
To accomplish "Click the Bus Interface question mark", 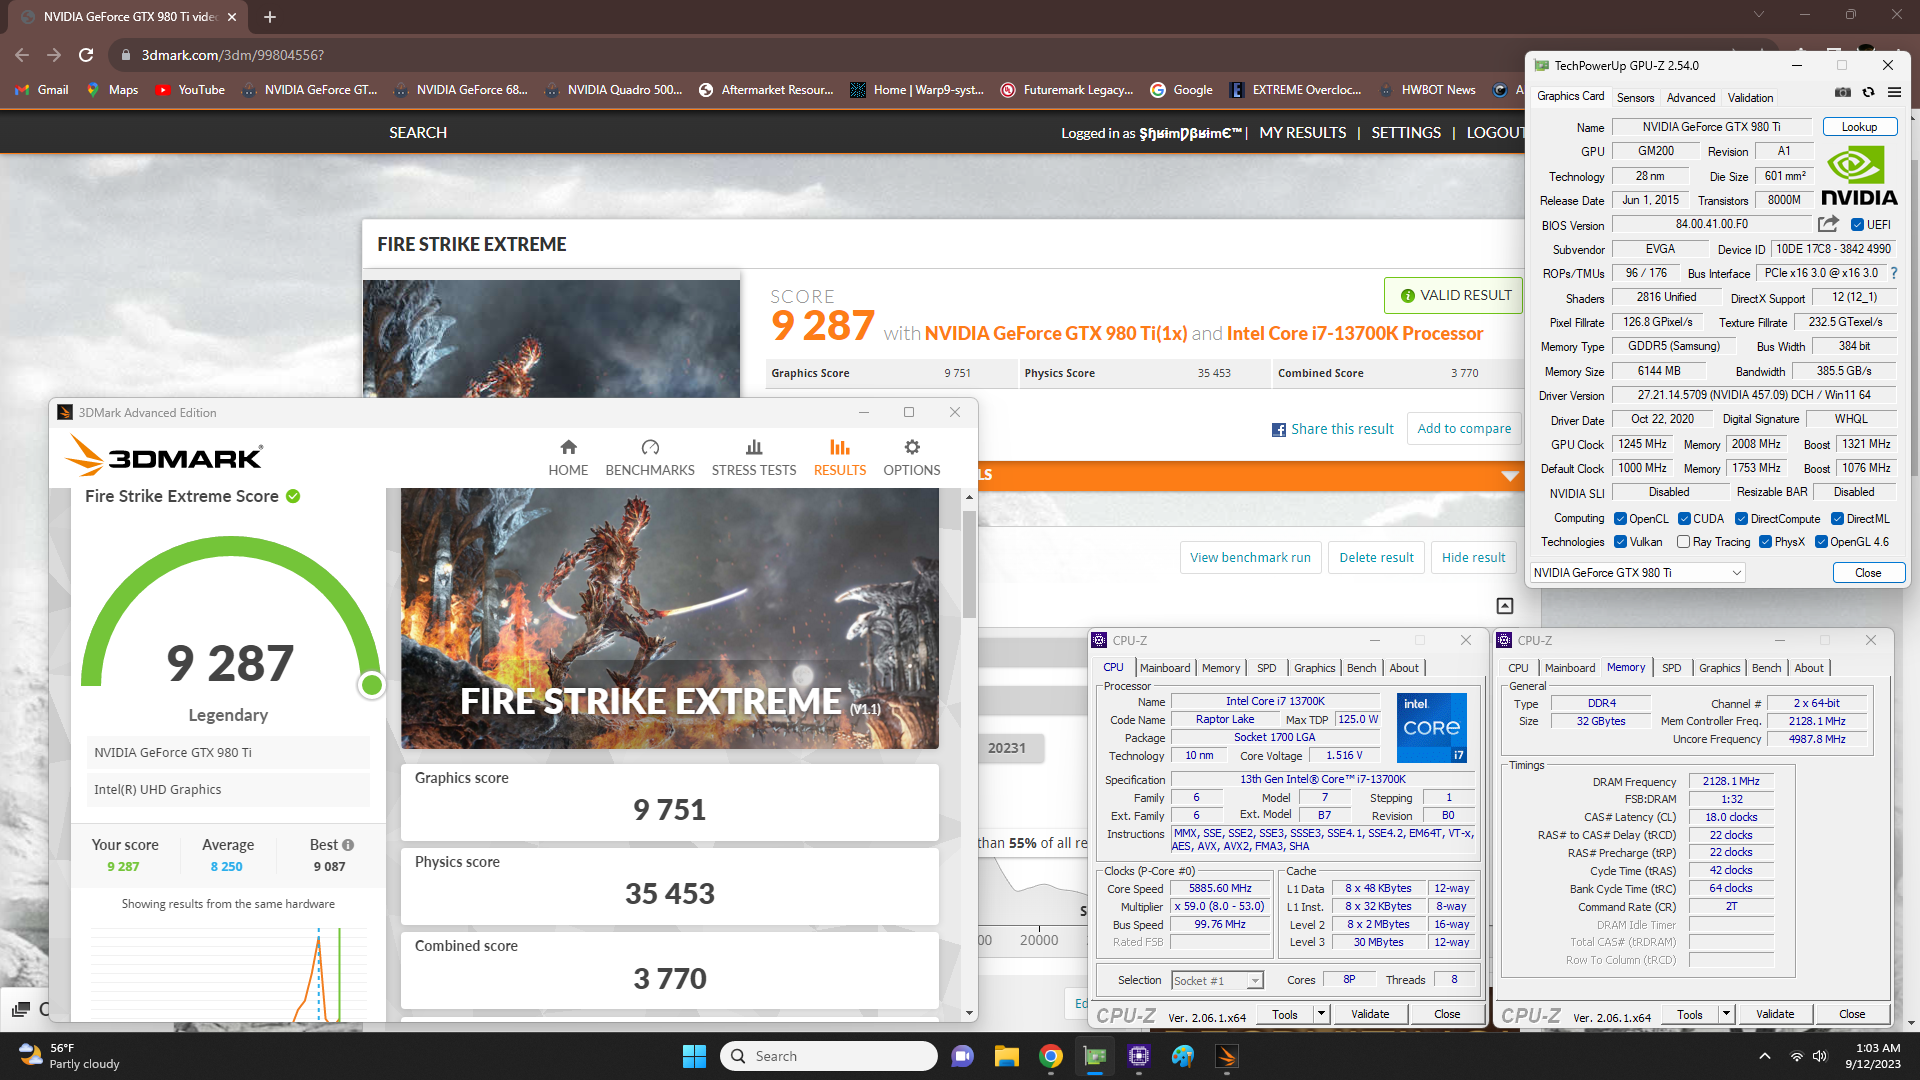I will click(x=1894, y=273).
